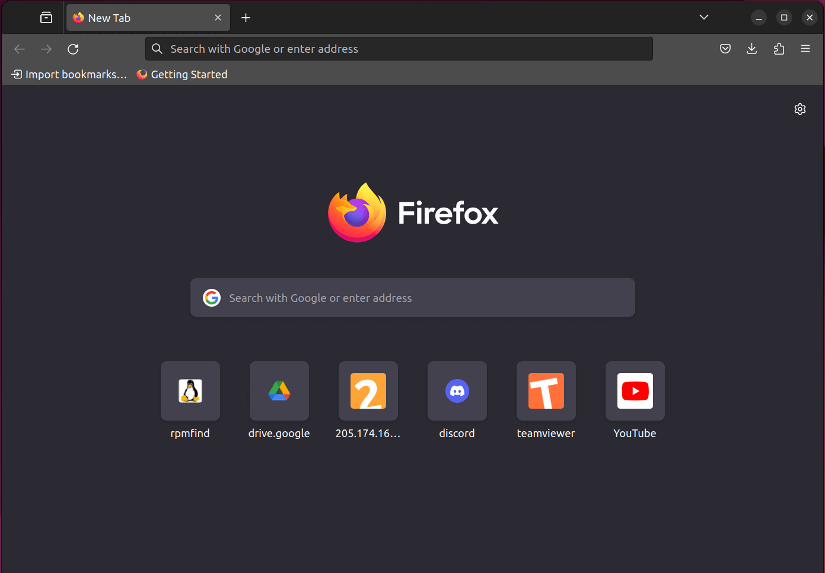Image resolution: width=825 pixels, height=573 pixels.
Task: Select the New Tab tab
Action: click(148, 18)
